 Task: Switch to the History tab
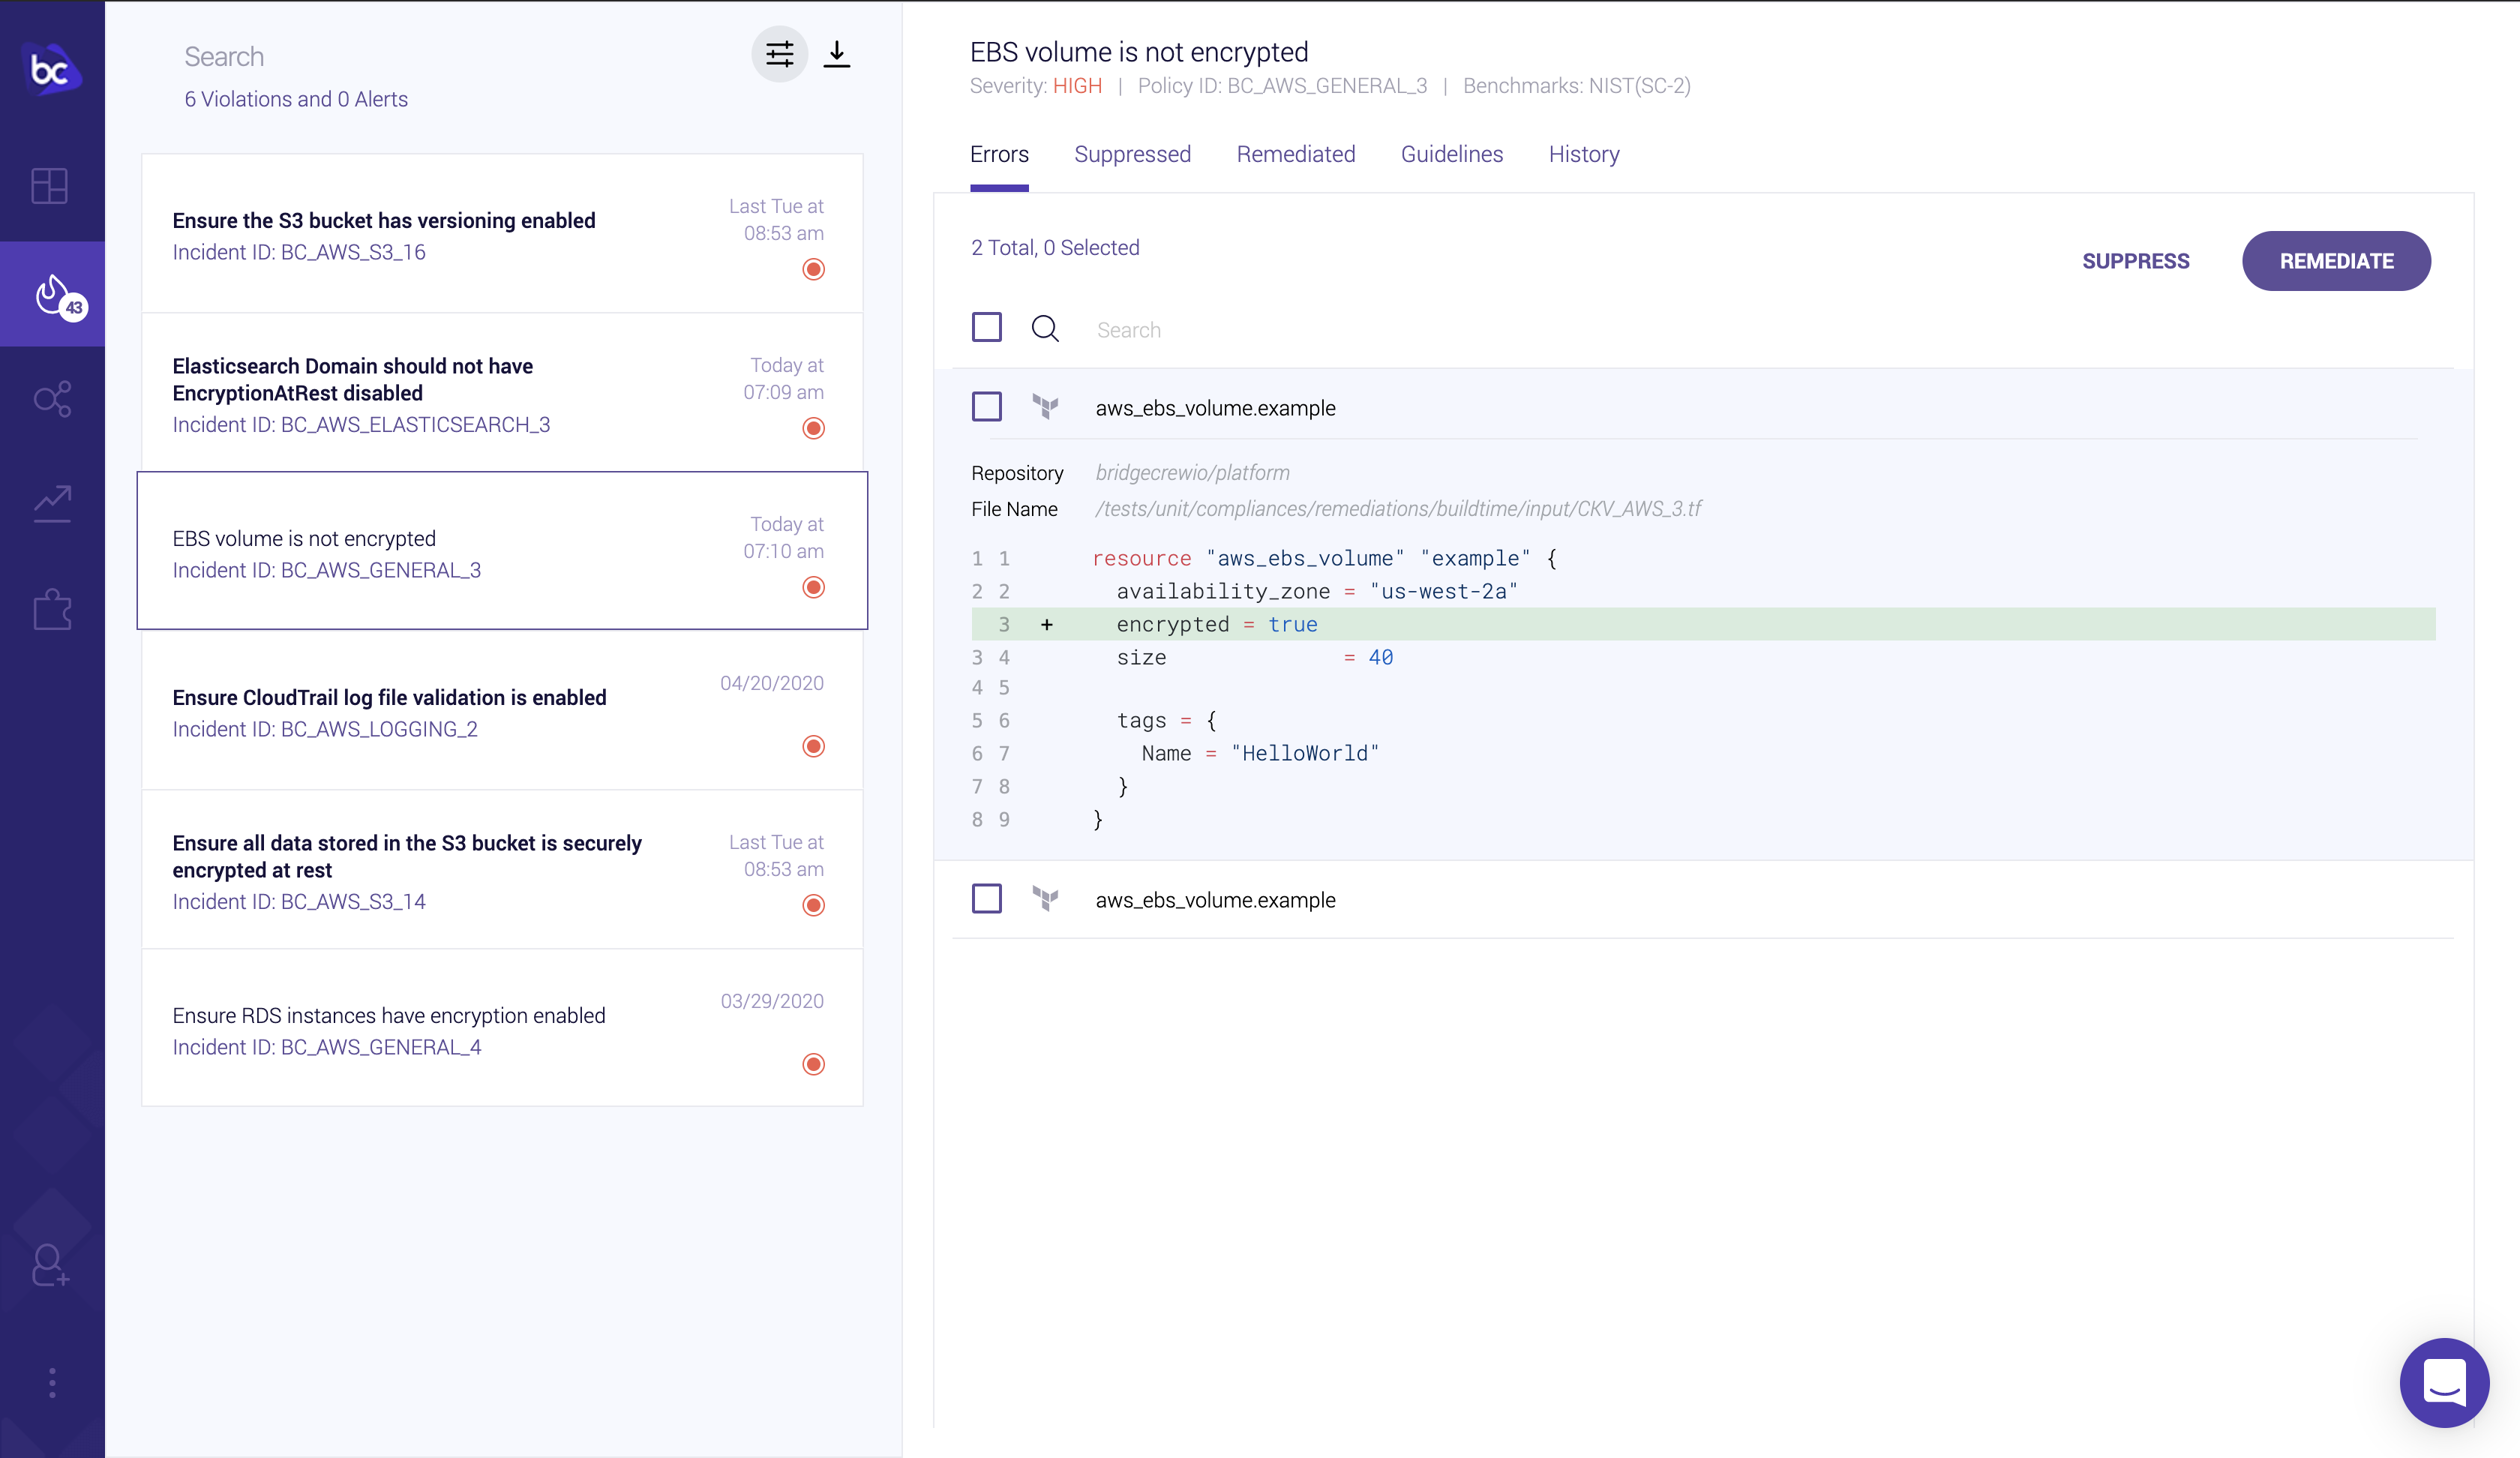(x=1584, y=154)
